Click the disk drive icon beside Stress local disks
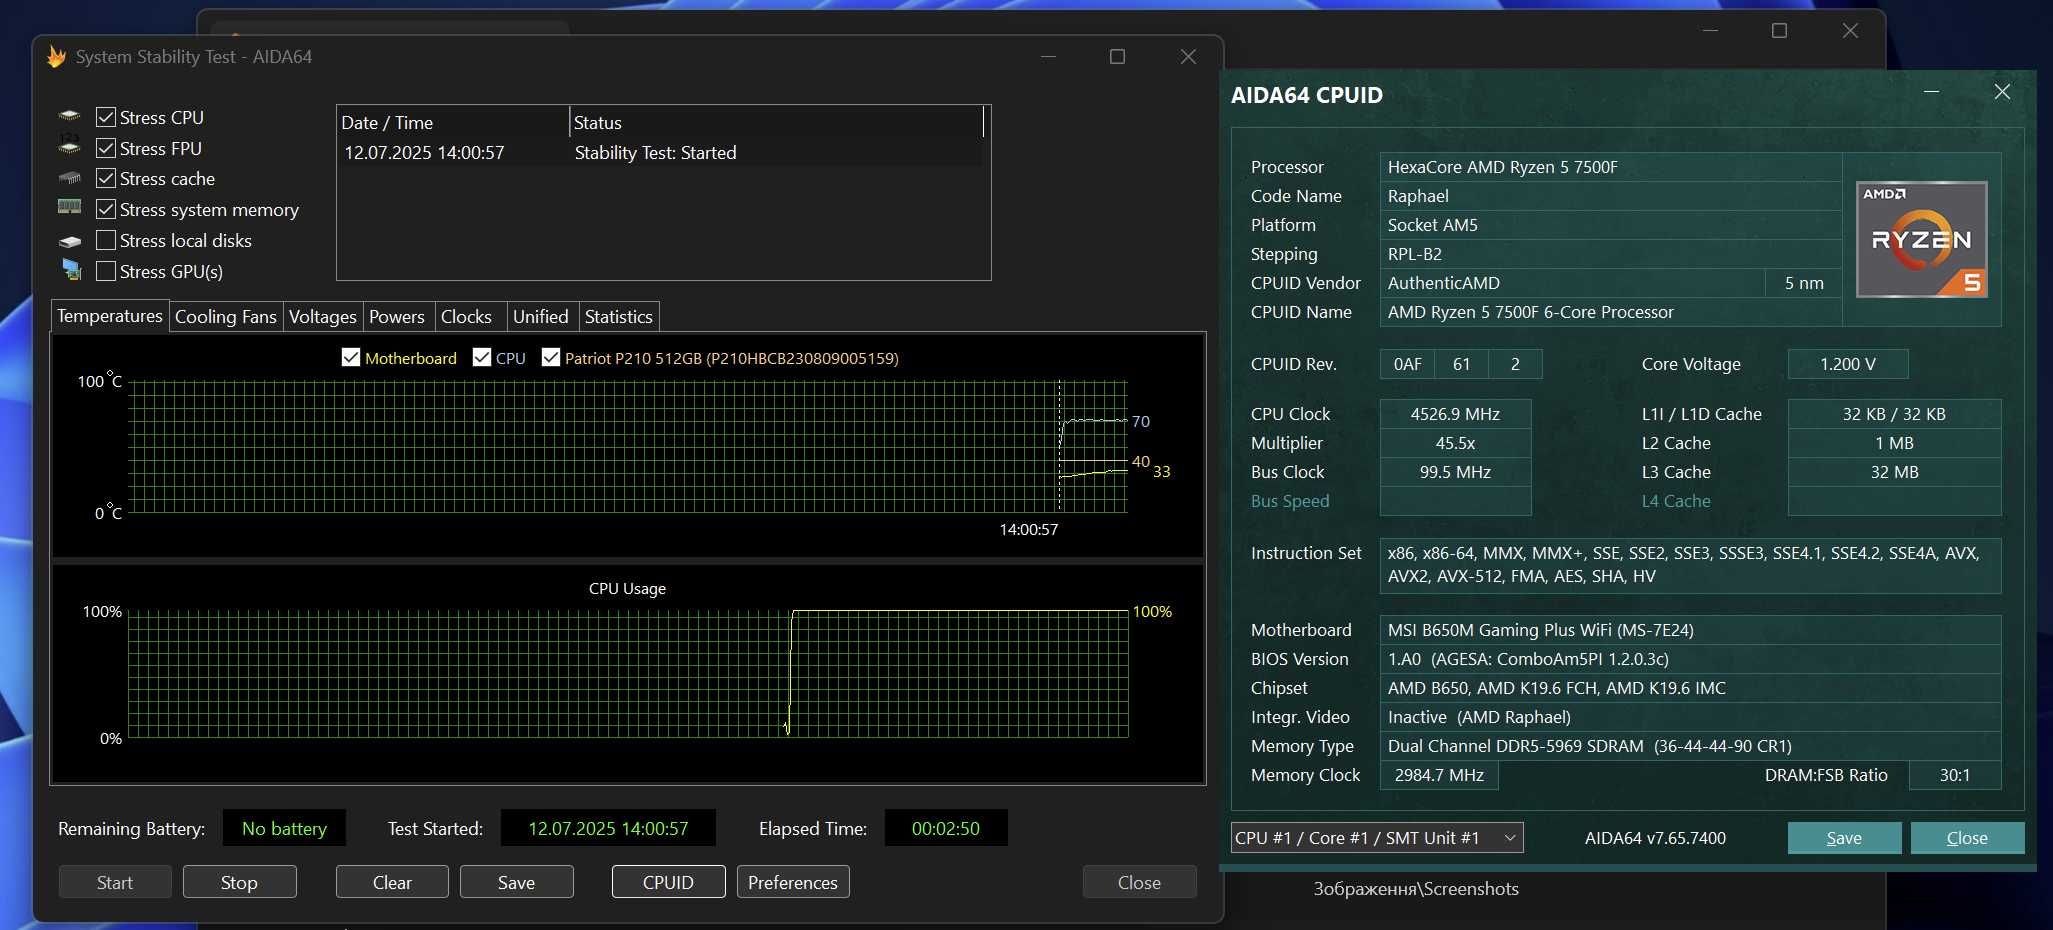This screenshot has height=930, width=2053. click(69, 241)
